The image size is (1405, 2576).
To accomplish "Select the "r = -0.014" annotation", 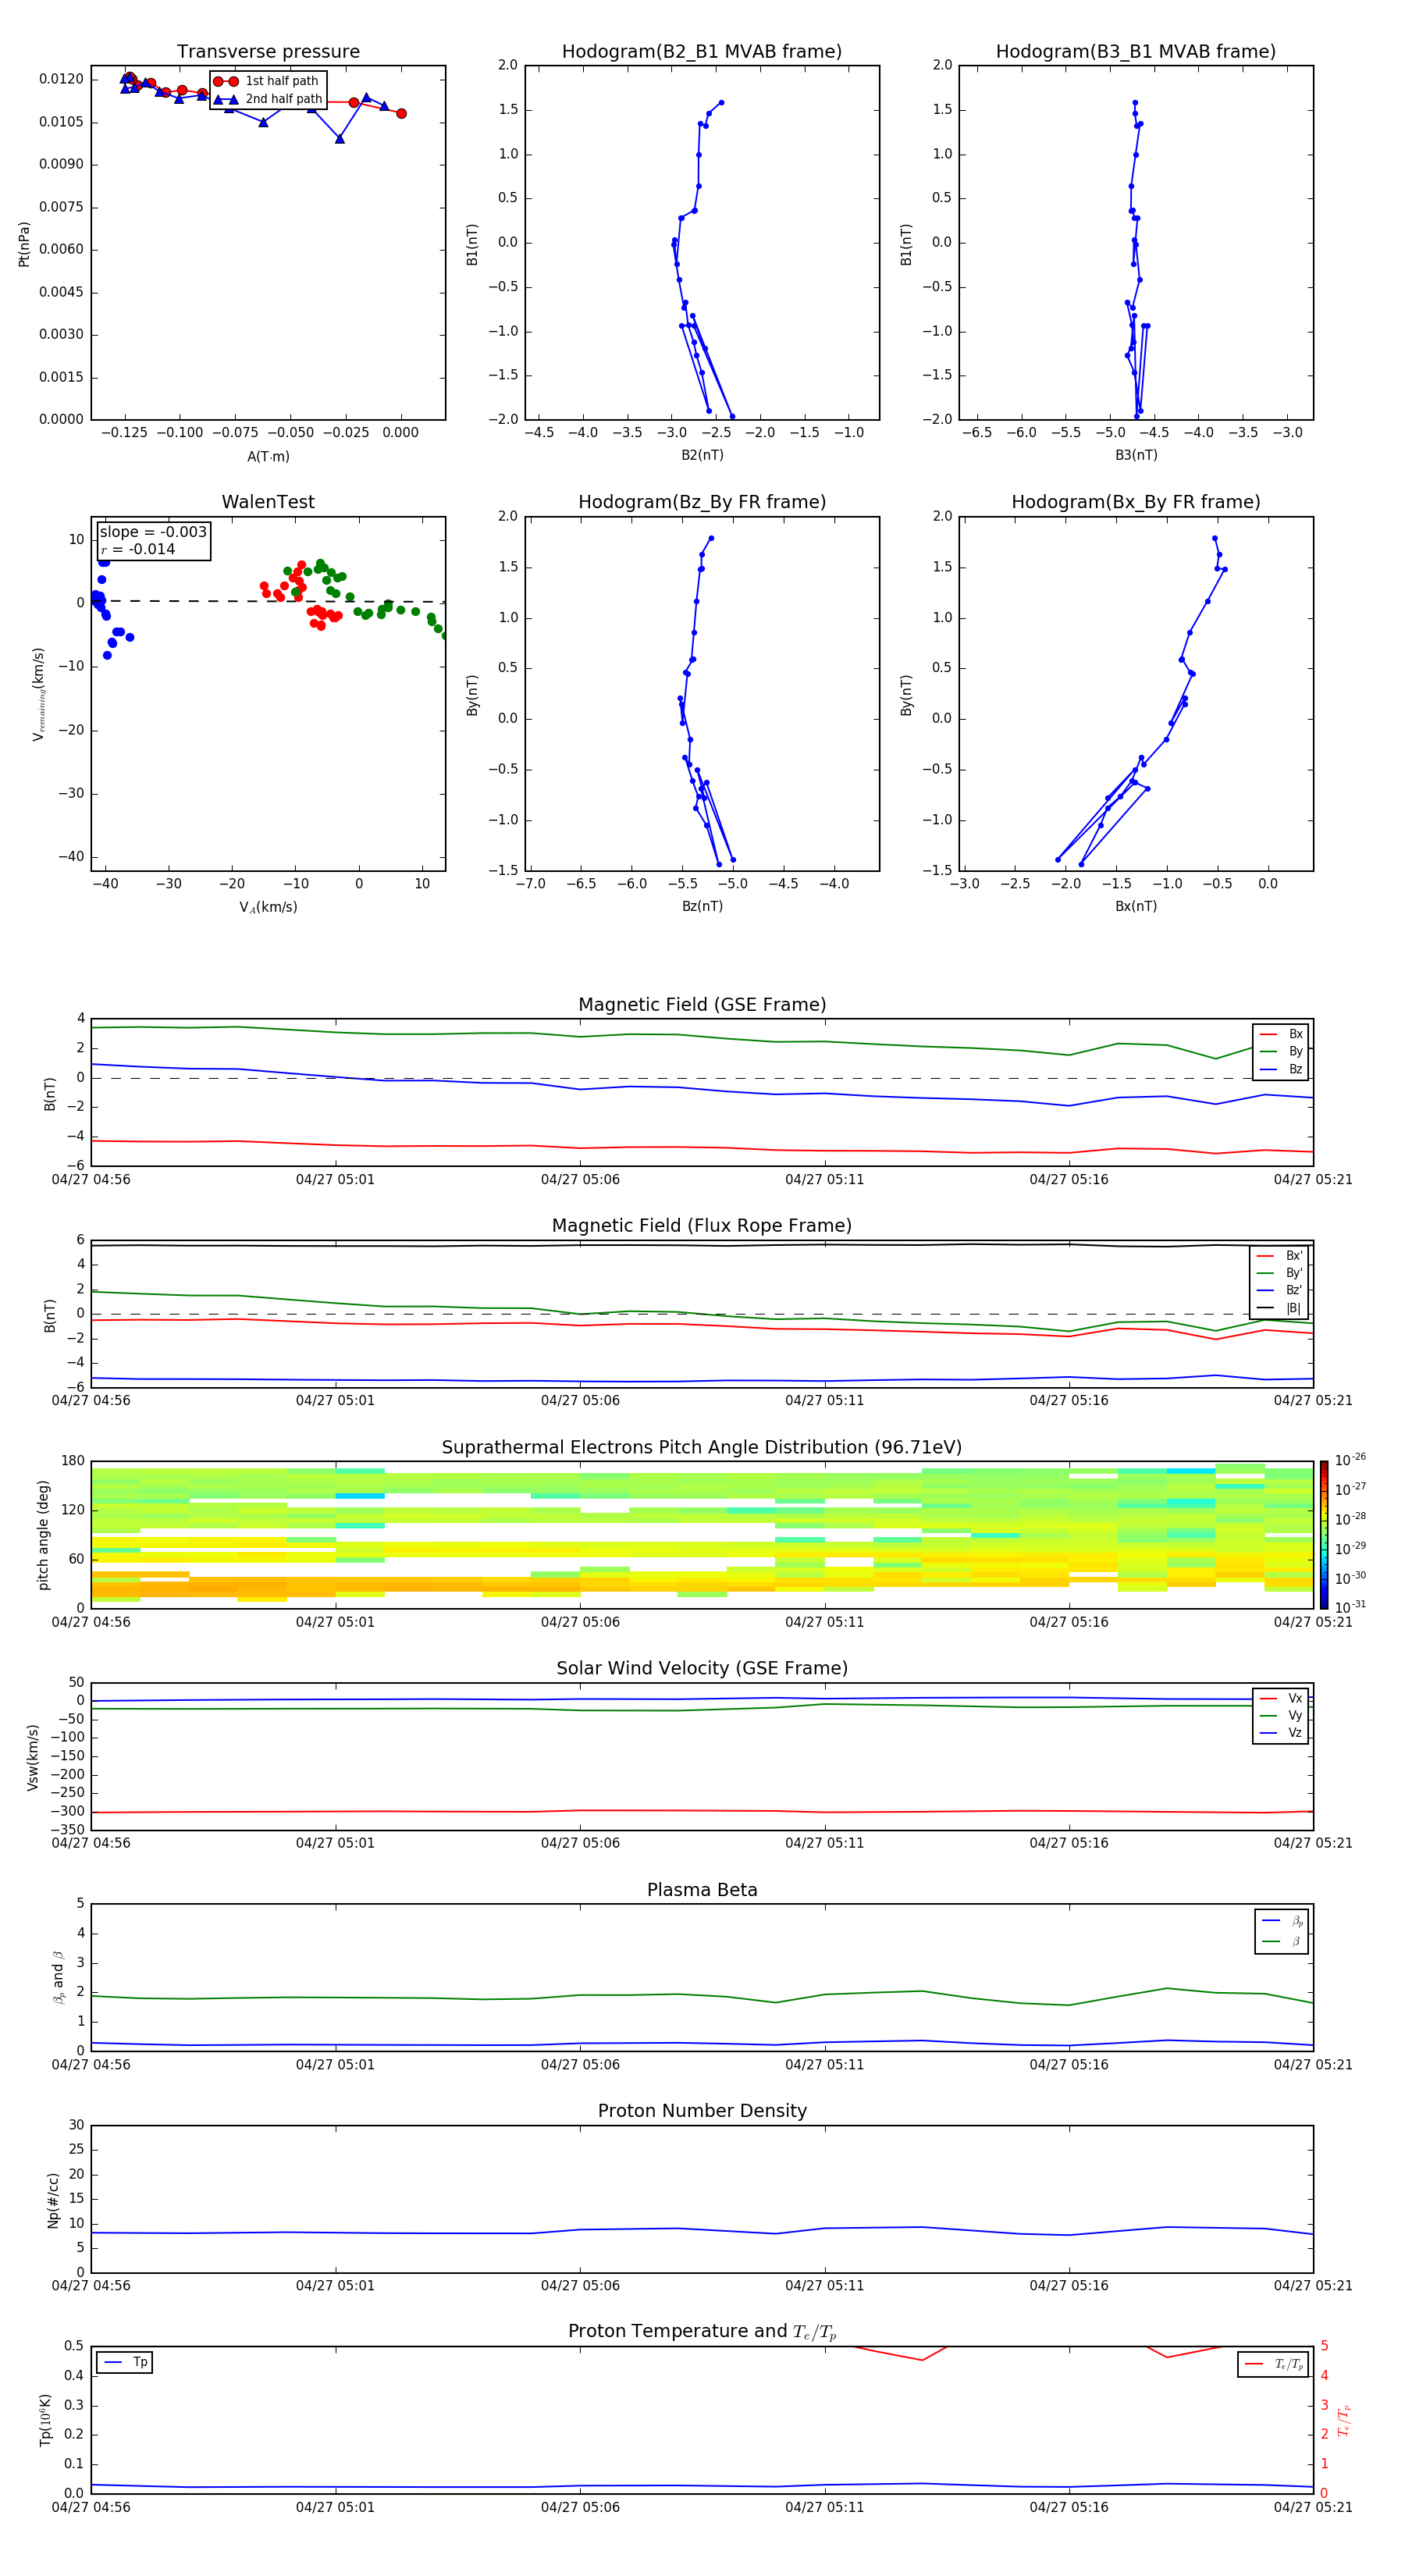I will pyautogui.click(x=137, y=549).
